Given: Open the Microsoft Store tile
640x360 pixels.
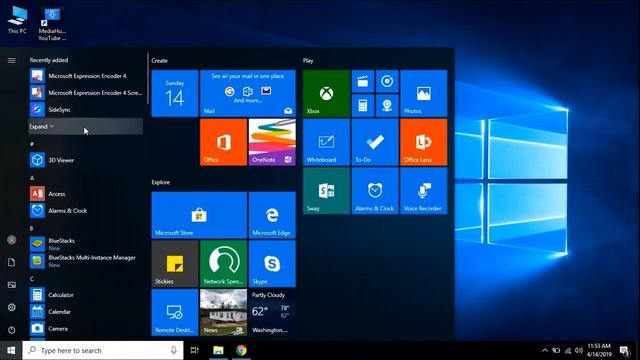Looking at the screenshot, I should click(199, 215).
